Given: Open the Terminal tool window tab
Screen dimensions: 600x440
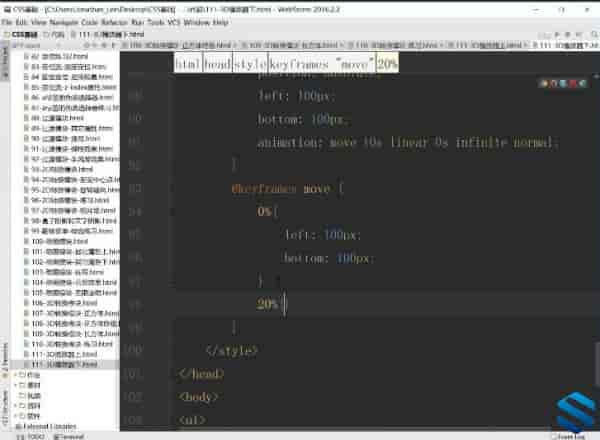Looking at the screenshot, I should coord(69,437).
